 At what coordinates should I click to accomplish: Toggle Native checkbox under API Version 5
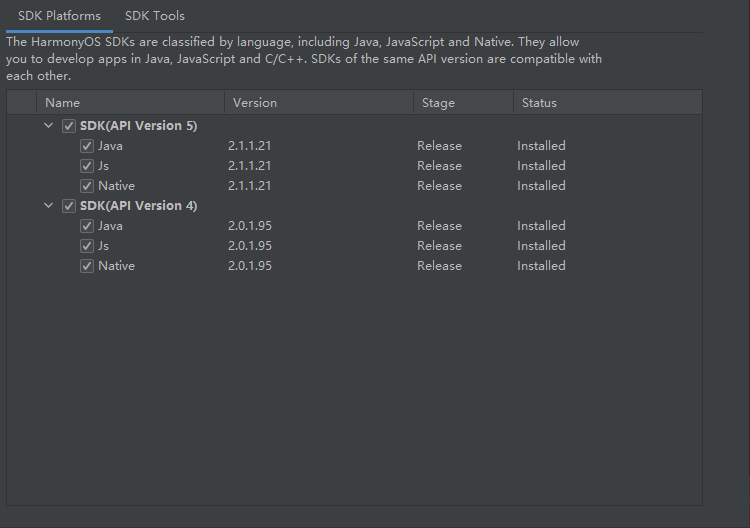click(87, 186)
